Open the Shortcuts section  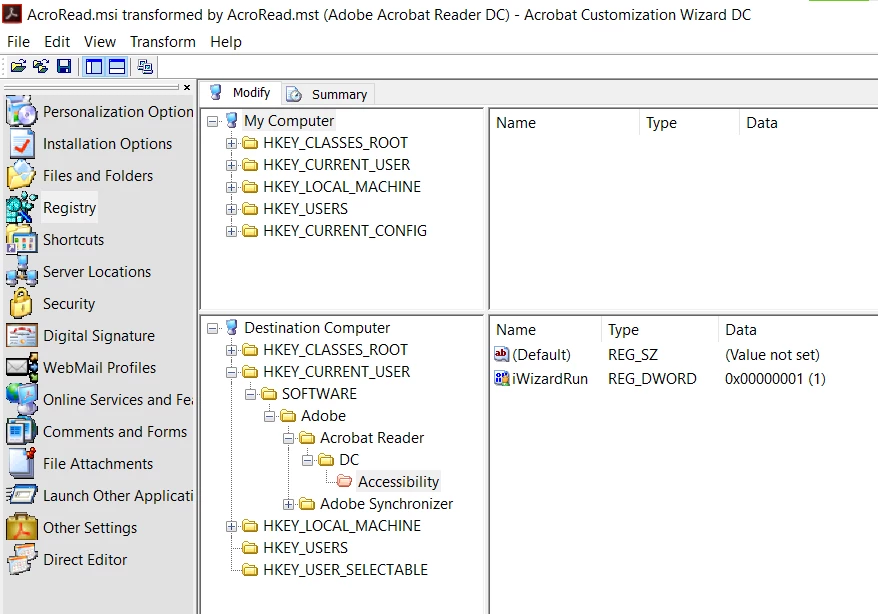pyautogui.click(x=55, y=240)
